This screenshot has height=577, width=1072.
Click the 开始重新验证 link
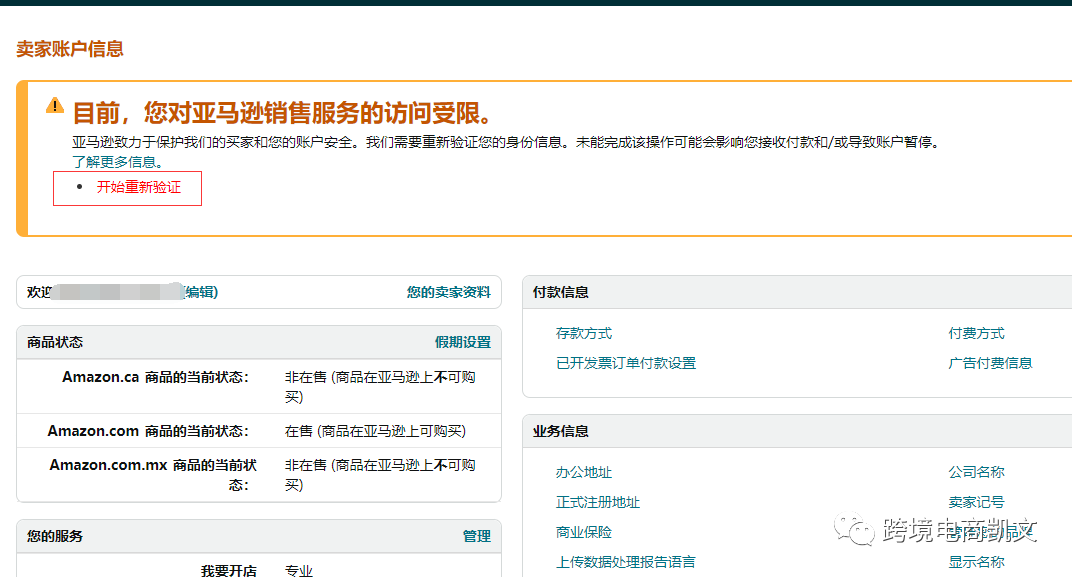pos(139,187)
